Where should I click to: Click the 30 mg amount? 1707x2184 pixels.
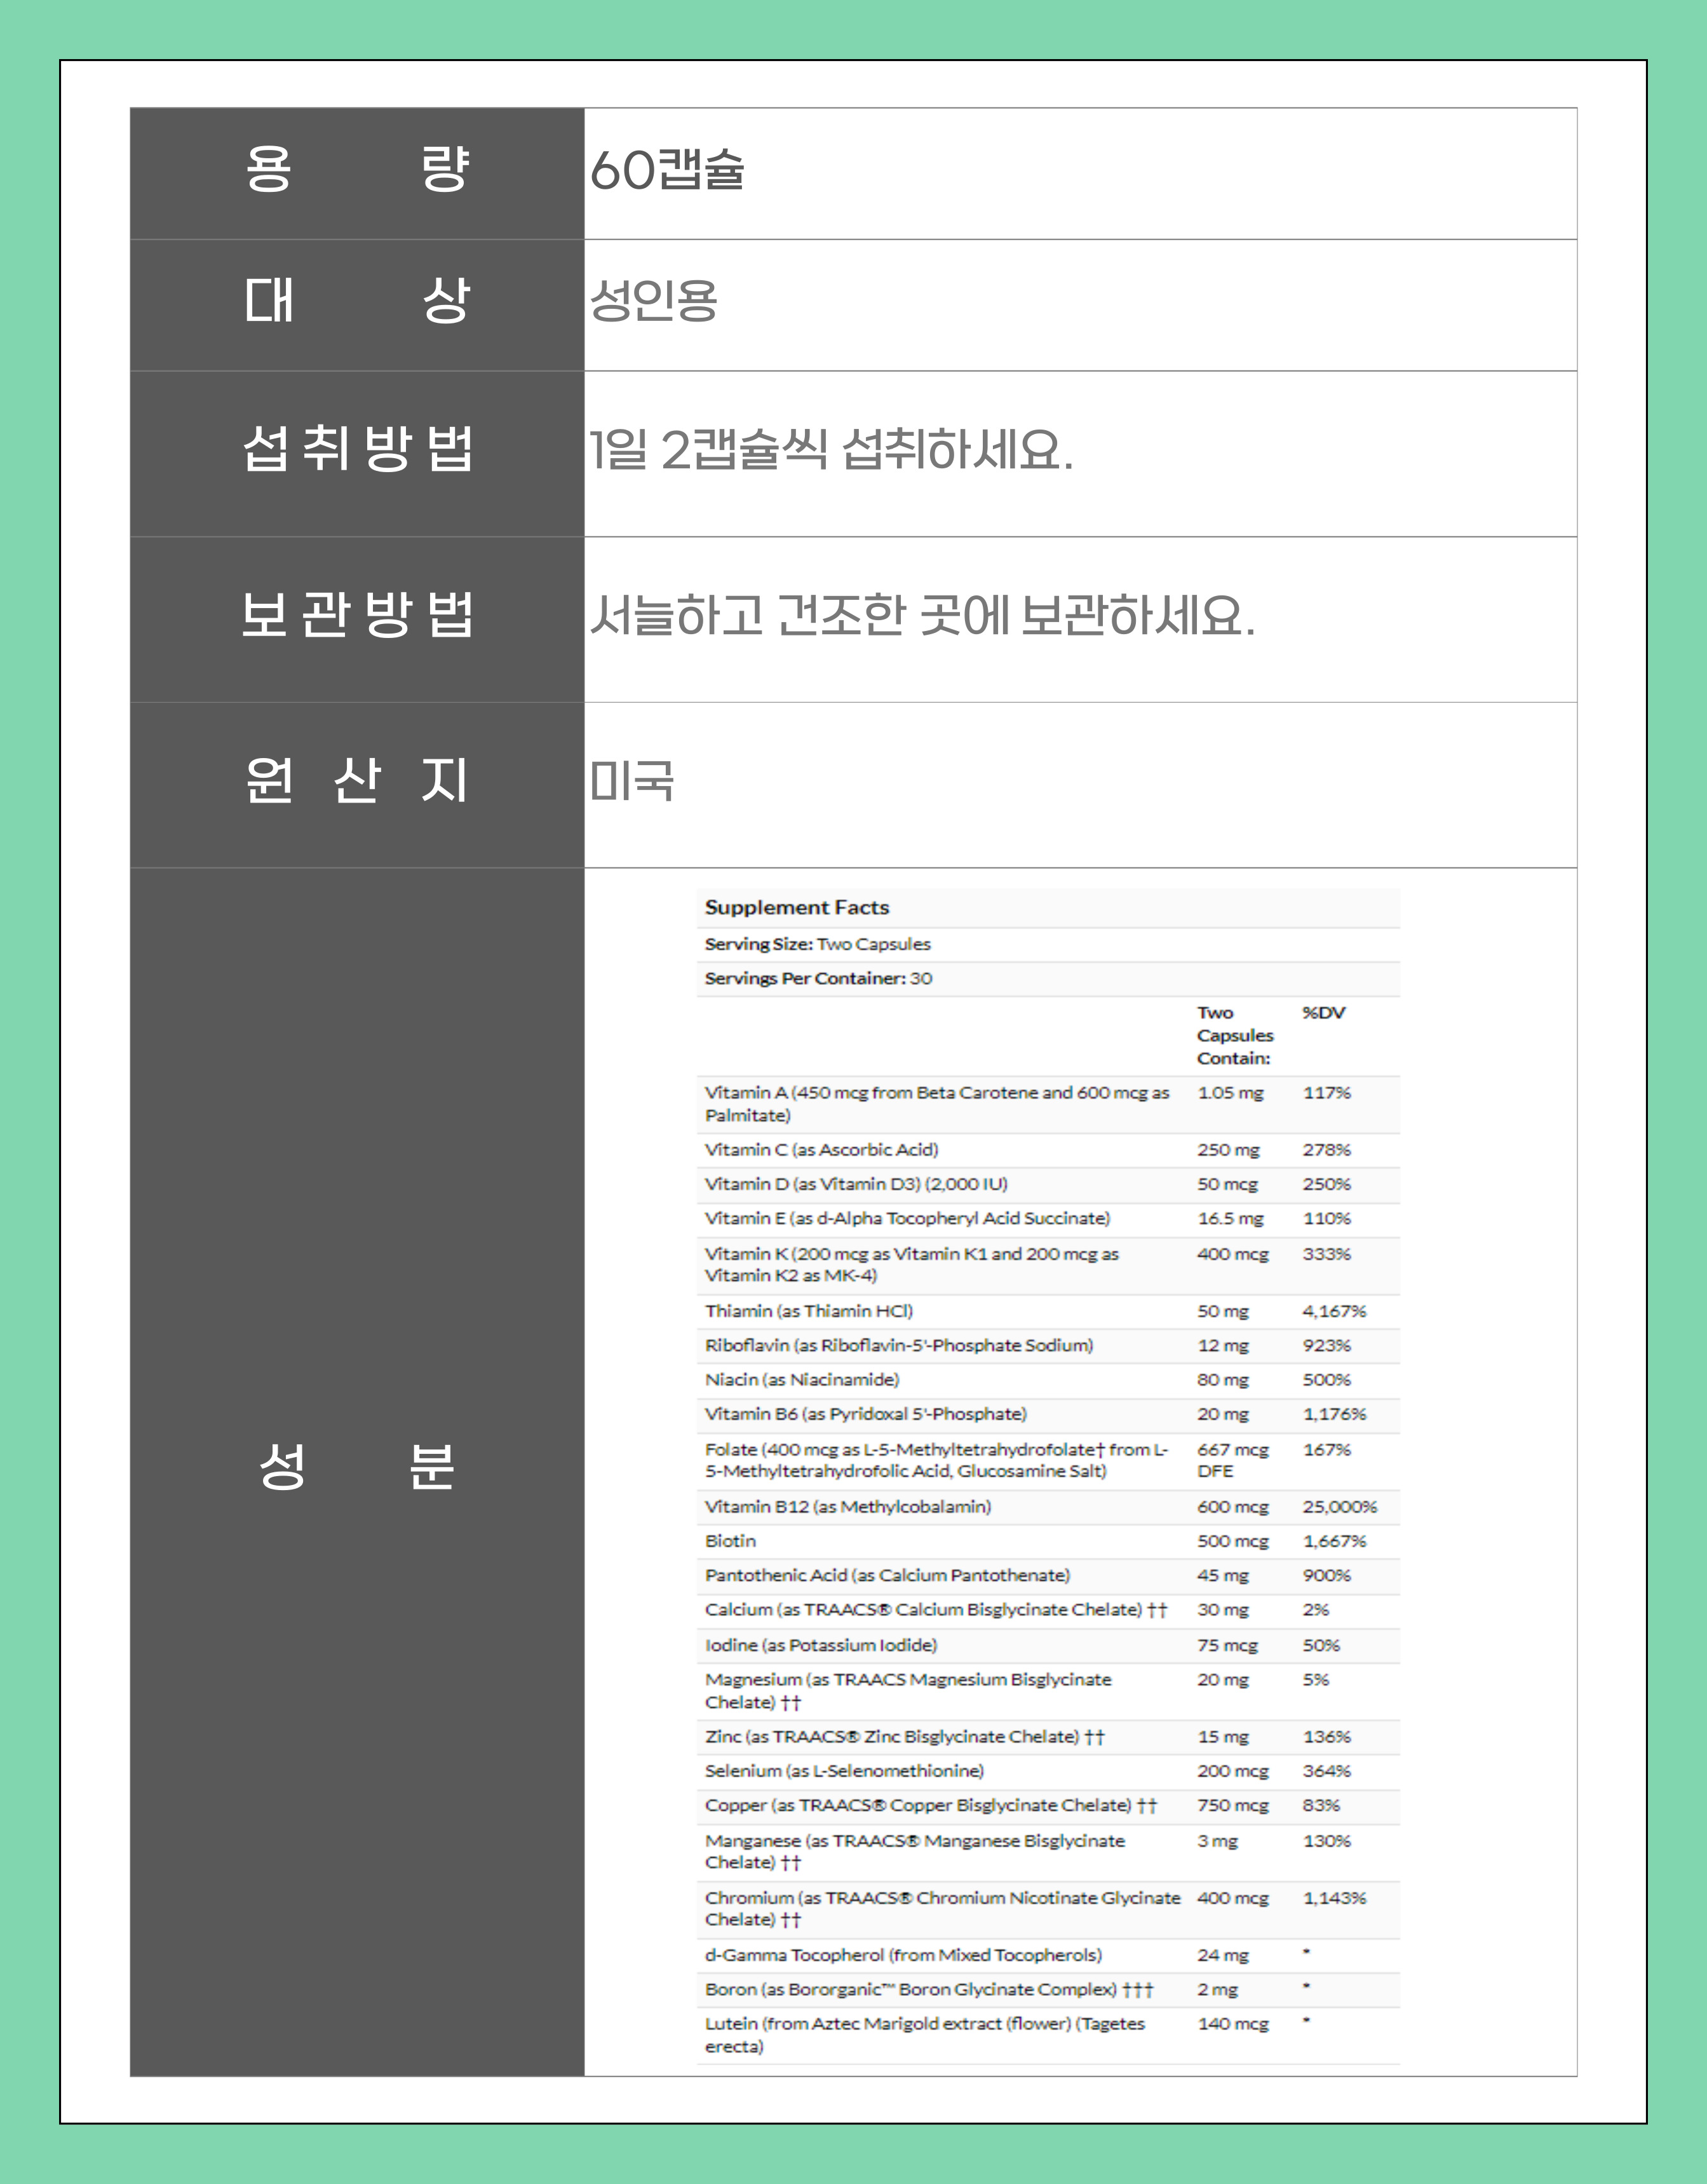pos(1223,1610)
